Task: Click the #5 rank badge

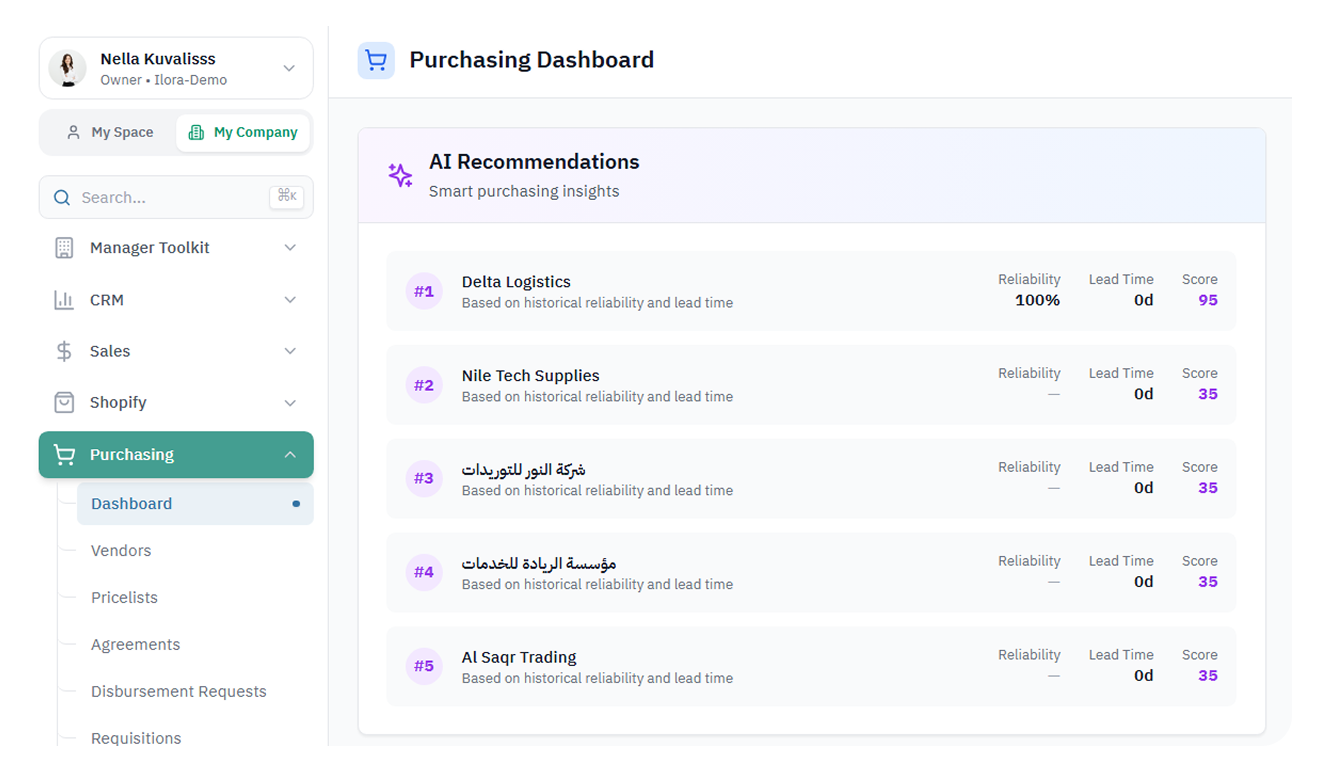Action: 424,667
